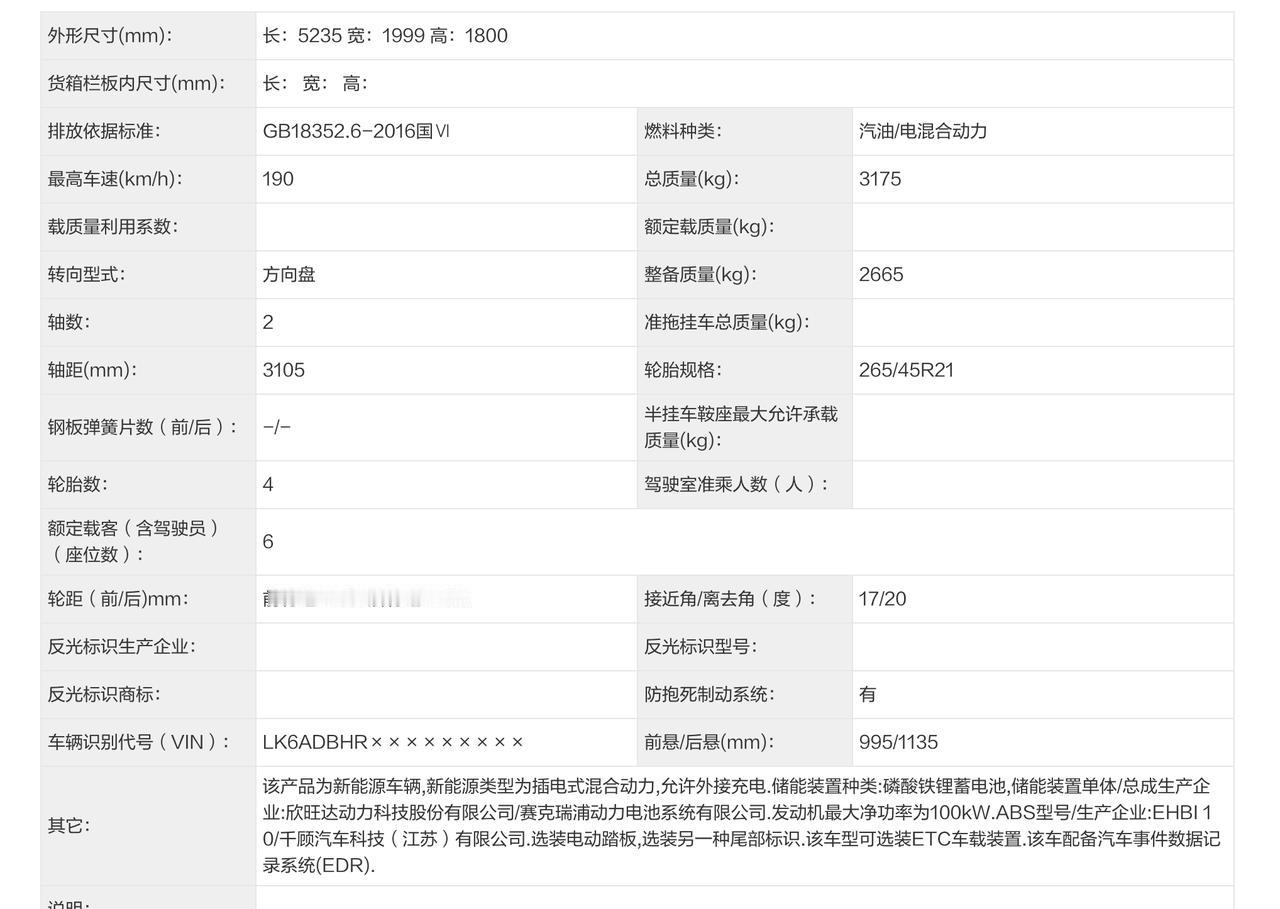
Task: Select the wheelbase value 3105
Action: click(x=284, y=370)
